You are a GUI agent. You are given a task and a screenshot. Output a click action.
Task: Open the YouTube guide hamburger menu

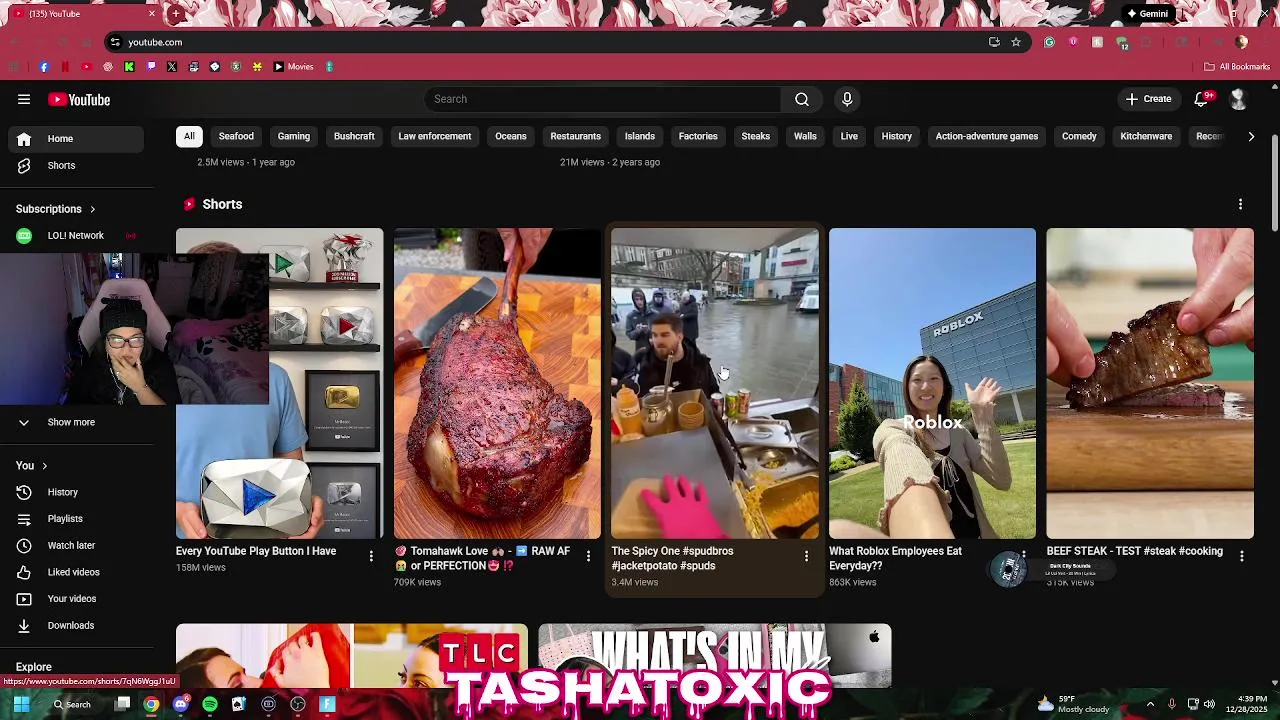coord(24,99)
